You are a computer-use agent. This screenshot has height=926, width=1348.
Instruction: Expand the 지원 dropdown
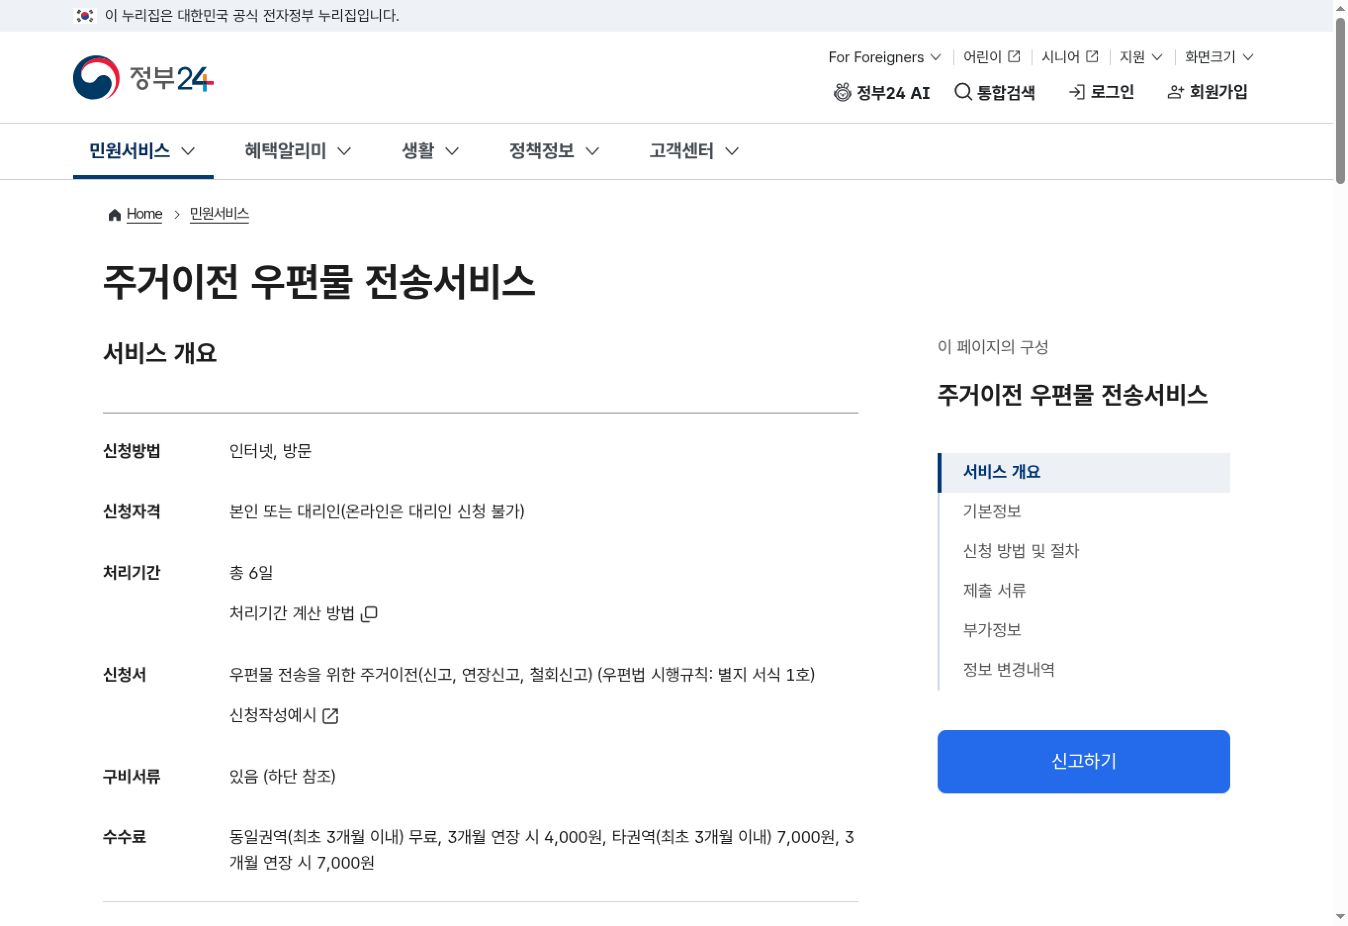(x=1141, y=57)
